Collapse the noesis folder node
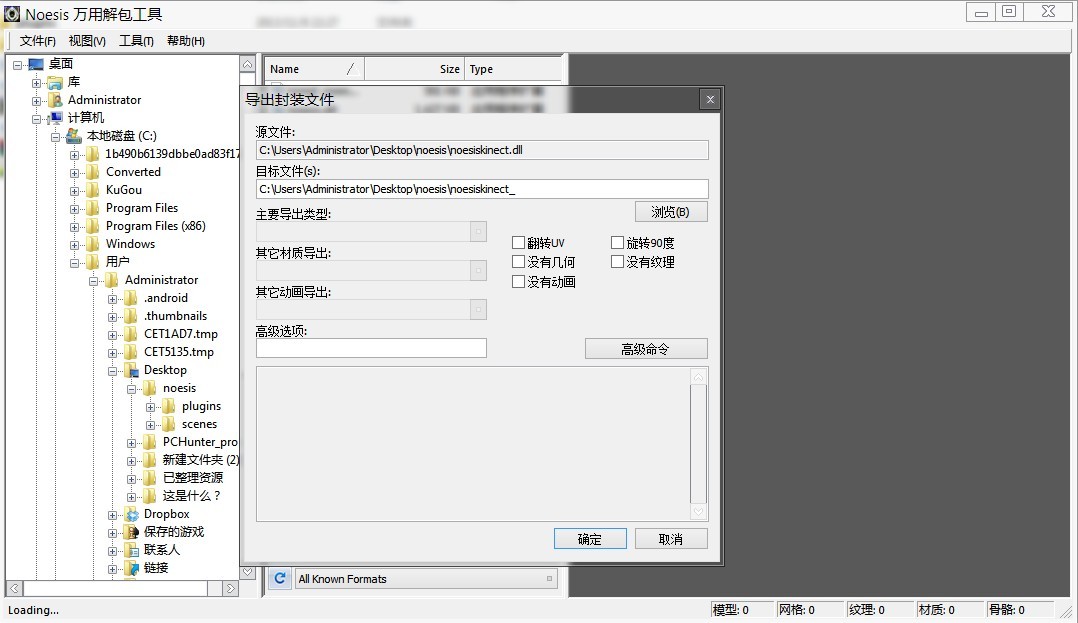Screen dimensions: 1078x623 click(x=131, y=389)
